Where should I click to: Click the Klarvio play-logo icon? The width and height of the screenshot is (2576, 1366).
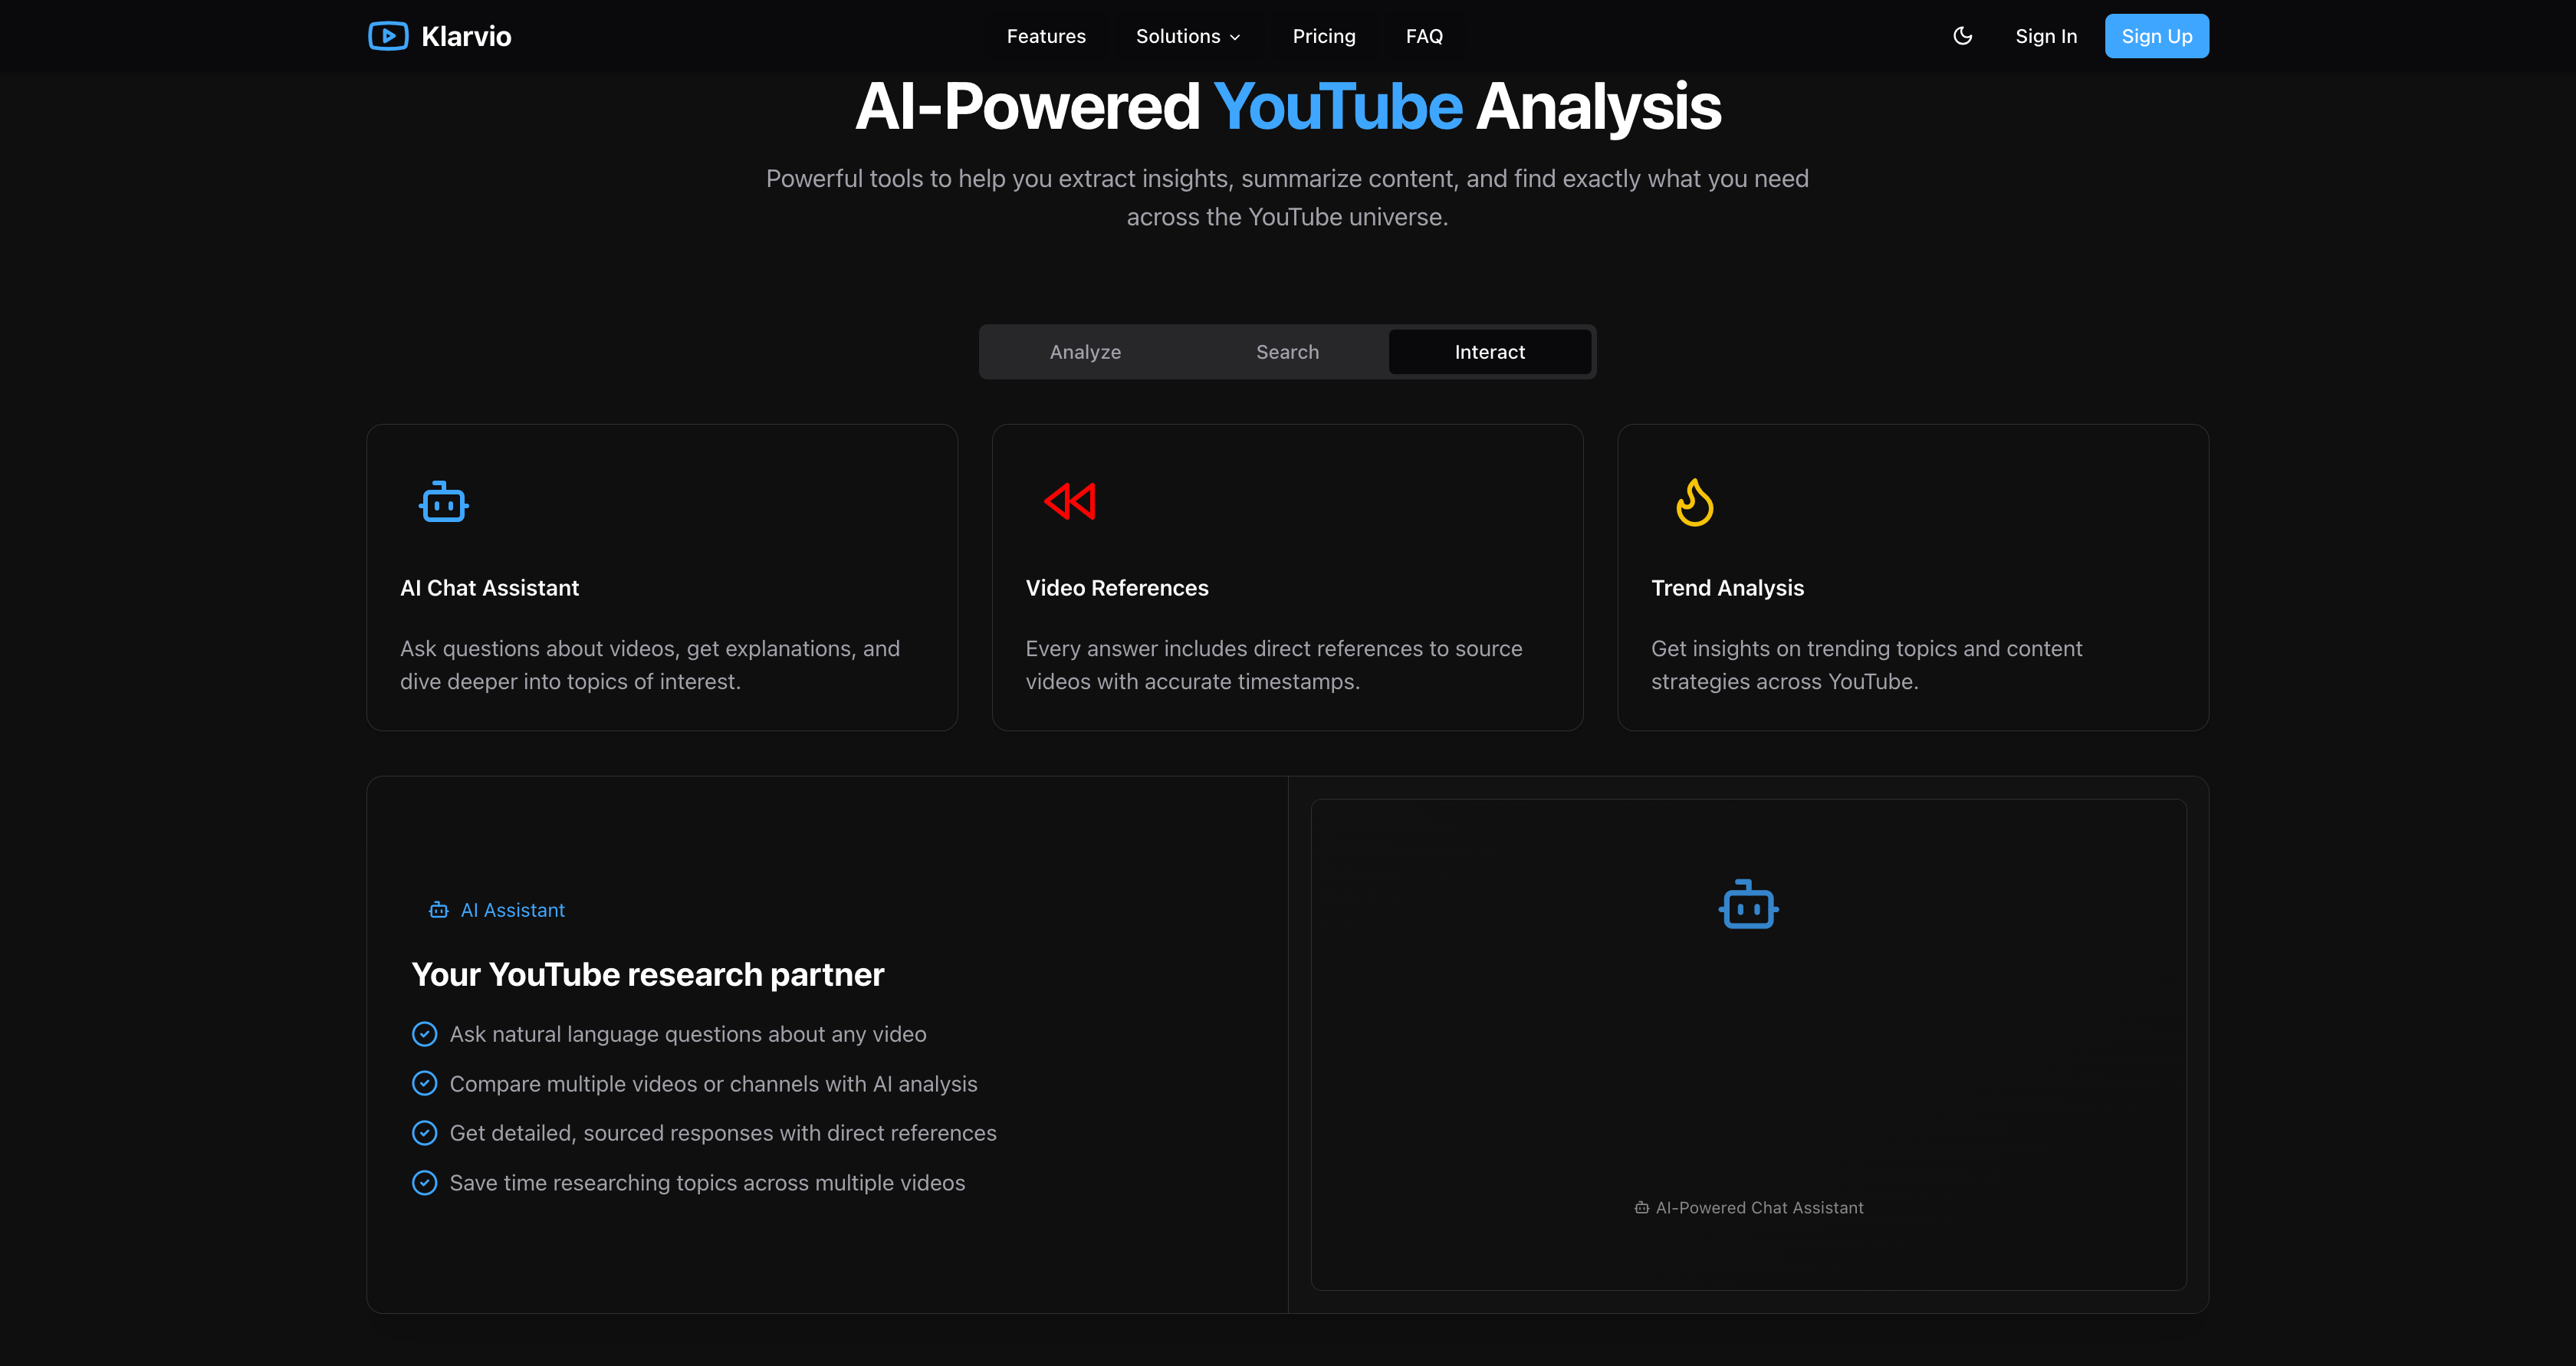(388, 36)
